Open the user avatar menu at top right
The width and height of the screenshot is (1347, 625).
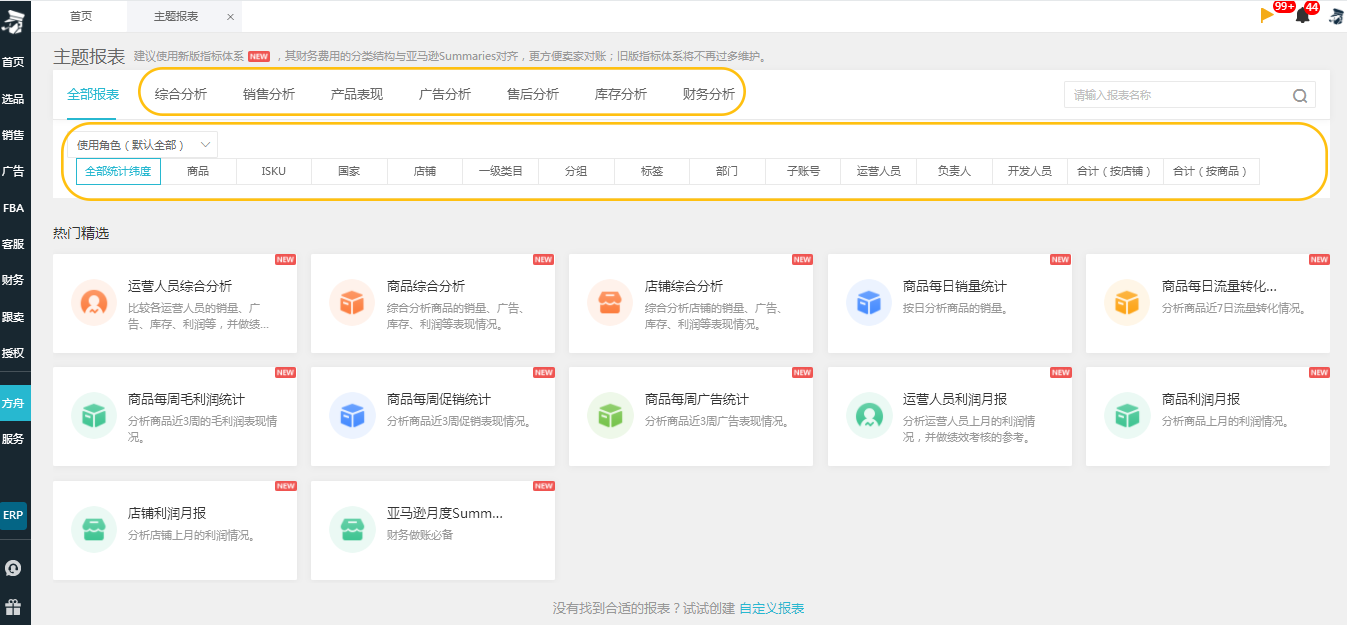(x=1336, y=15)
